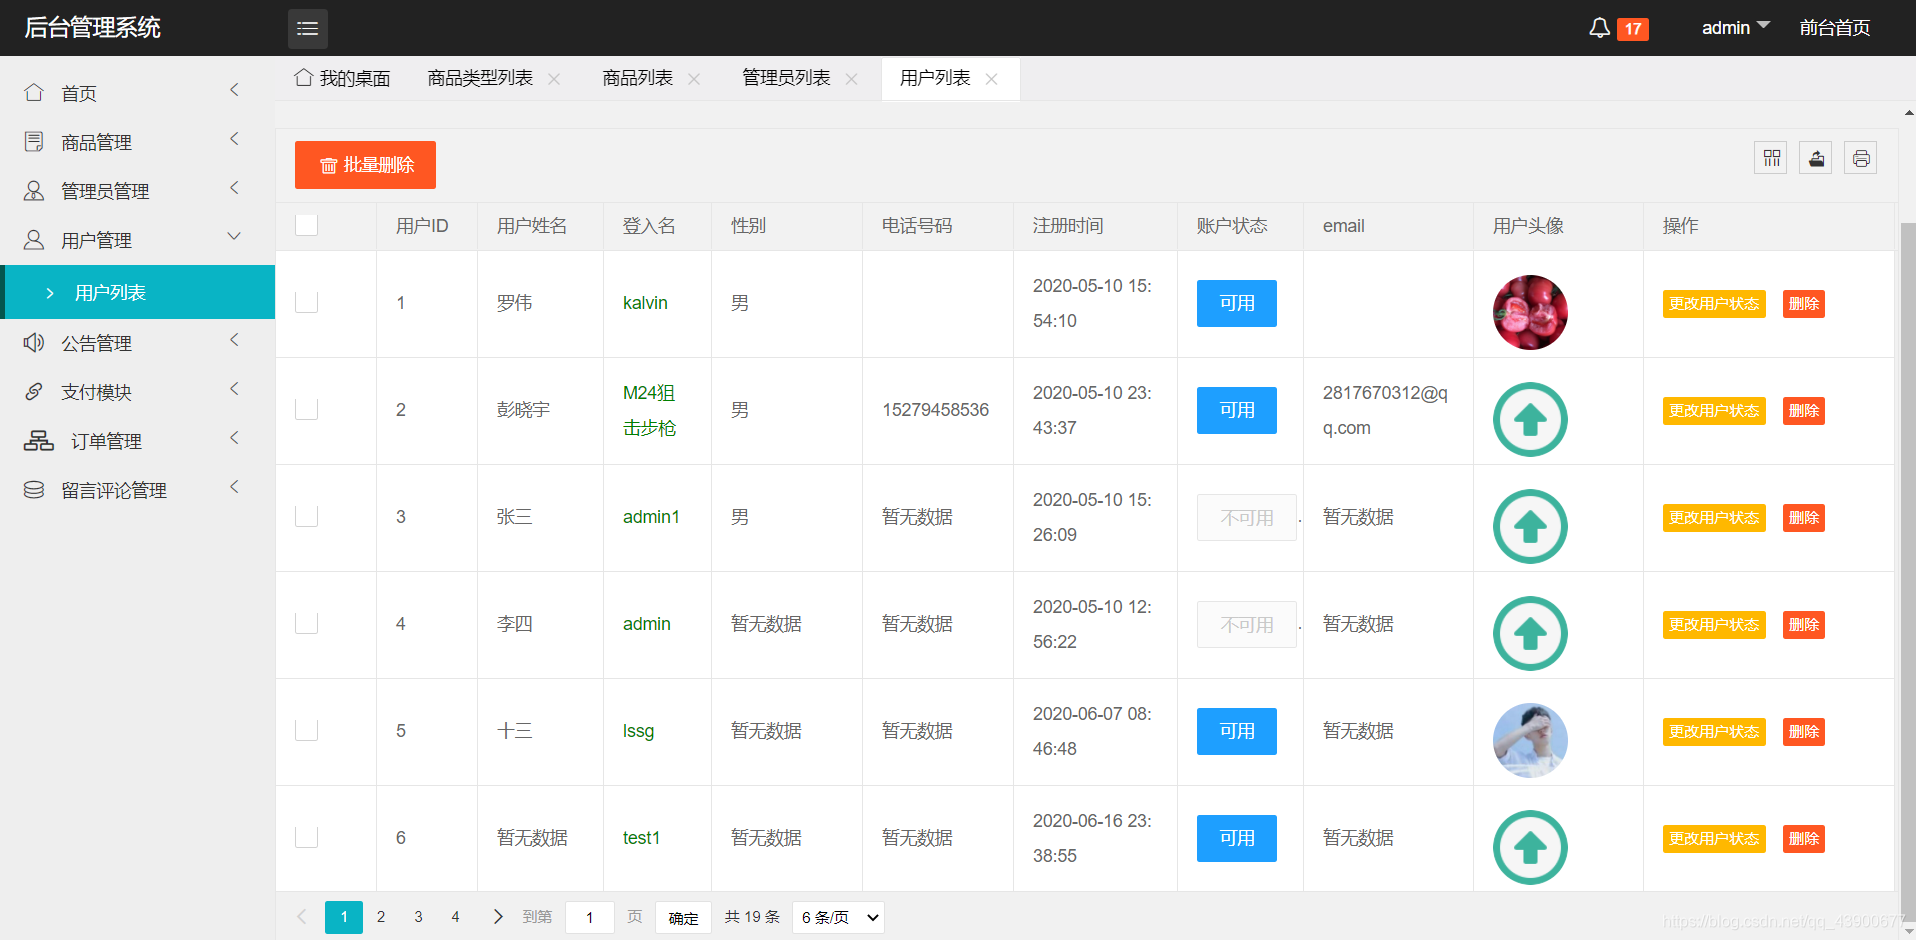1916x940 pixels.
Task: Go to page 4 in pagination
Action: click(455, 917)
